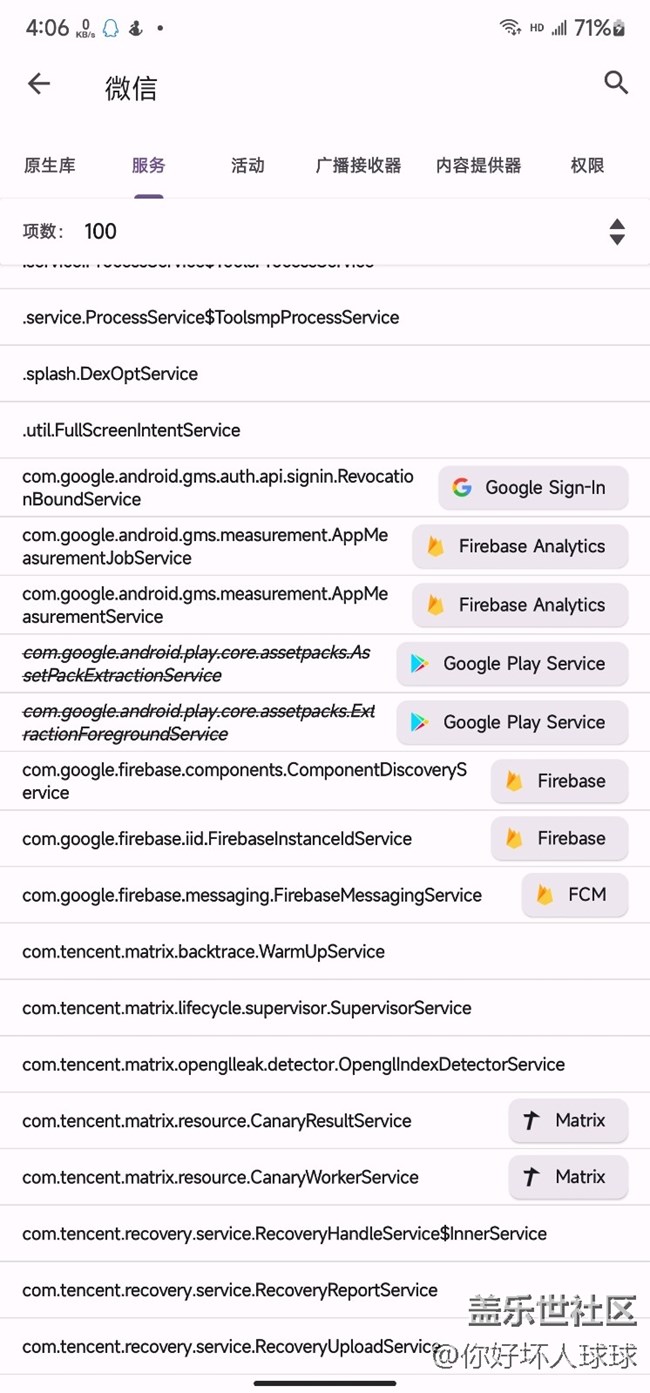
Task: Open the .splash.DexOptService row
Action: [325, 374]
